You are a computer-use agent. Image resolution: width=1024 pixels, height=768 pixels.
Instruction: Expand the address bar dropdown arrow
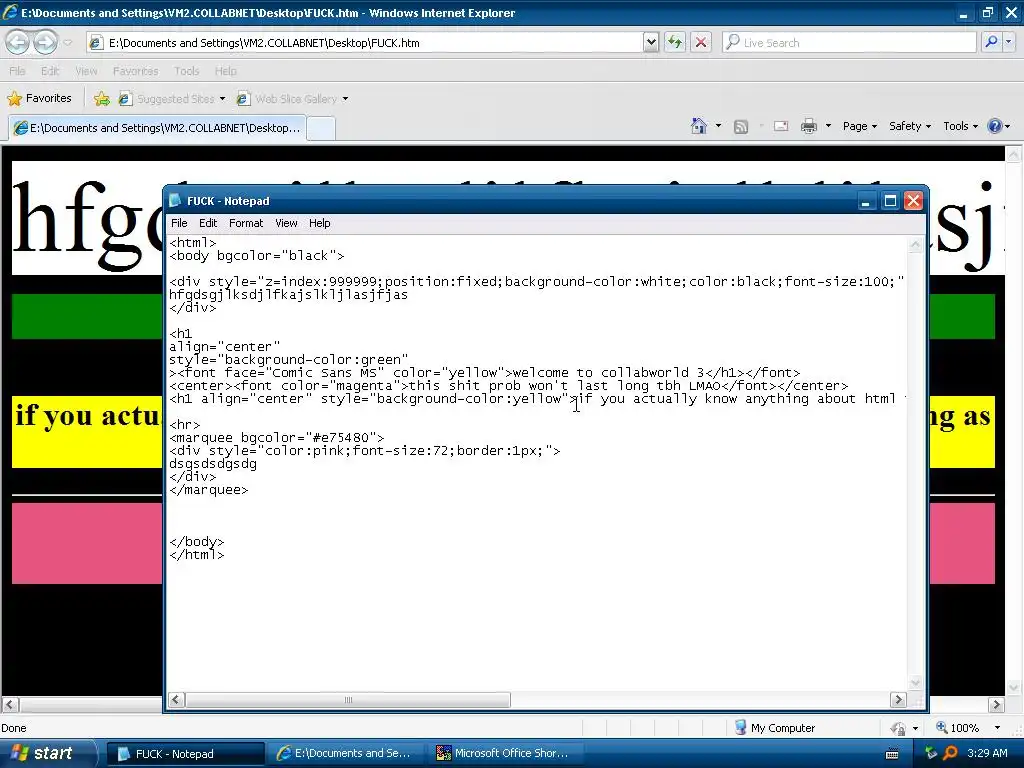coord(650,43)
